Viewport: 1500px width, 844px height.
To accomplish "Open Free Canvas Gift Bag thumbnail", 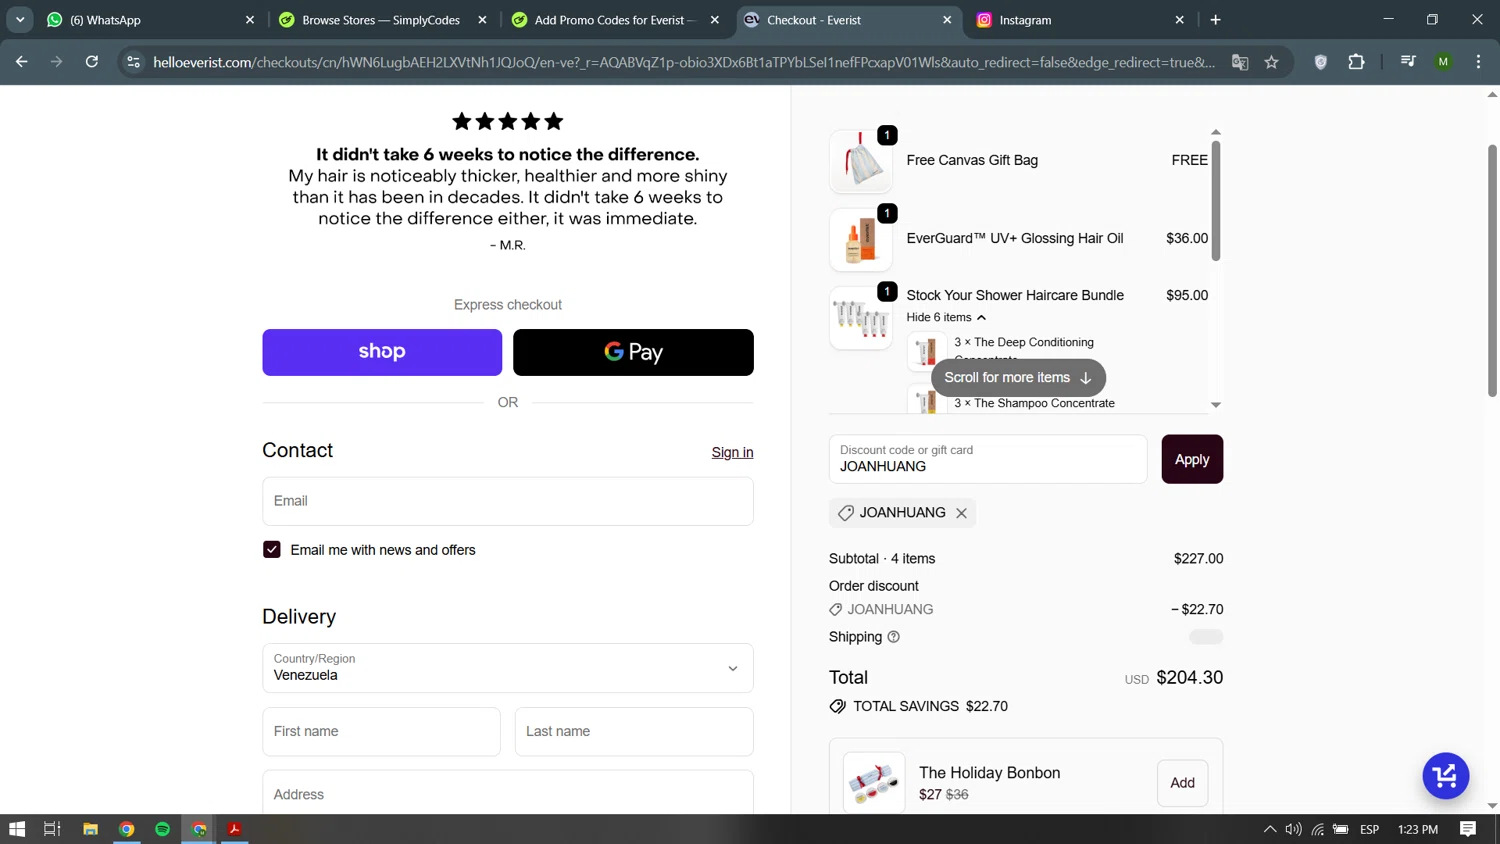I will (860, 161).
